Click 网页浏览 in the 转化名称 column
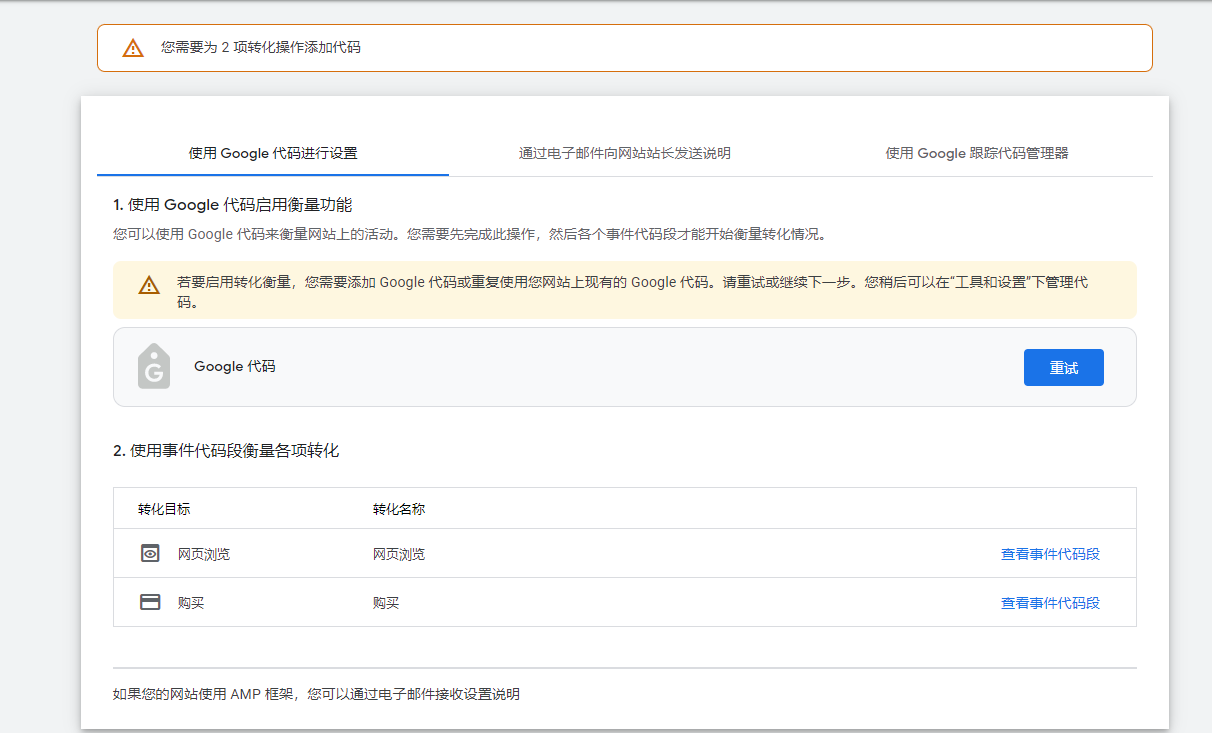This screenshot has width=1212, height=733. tap(399, 554)
